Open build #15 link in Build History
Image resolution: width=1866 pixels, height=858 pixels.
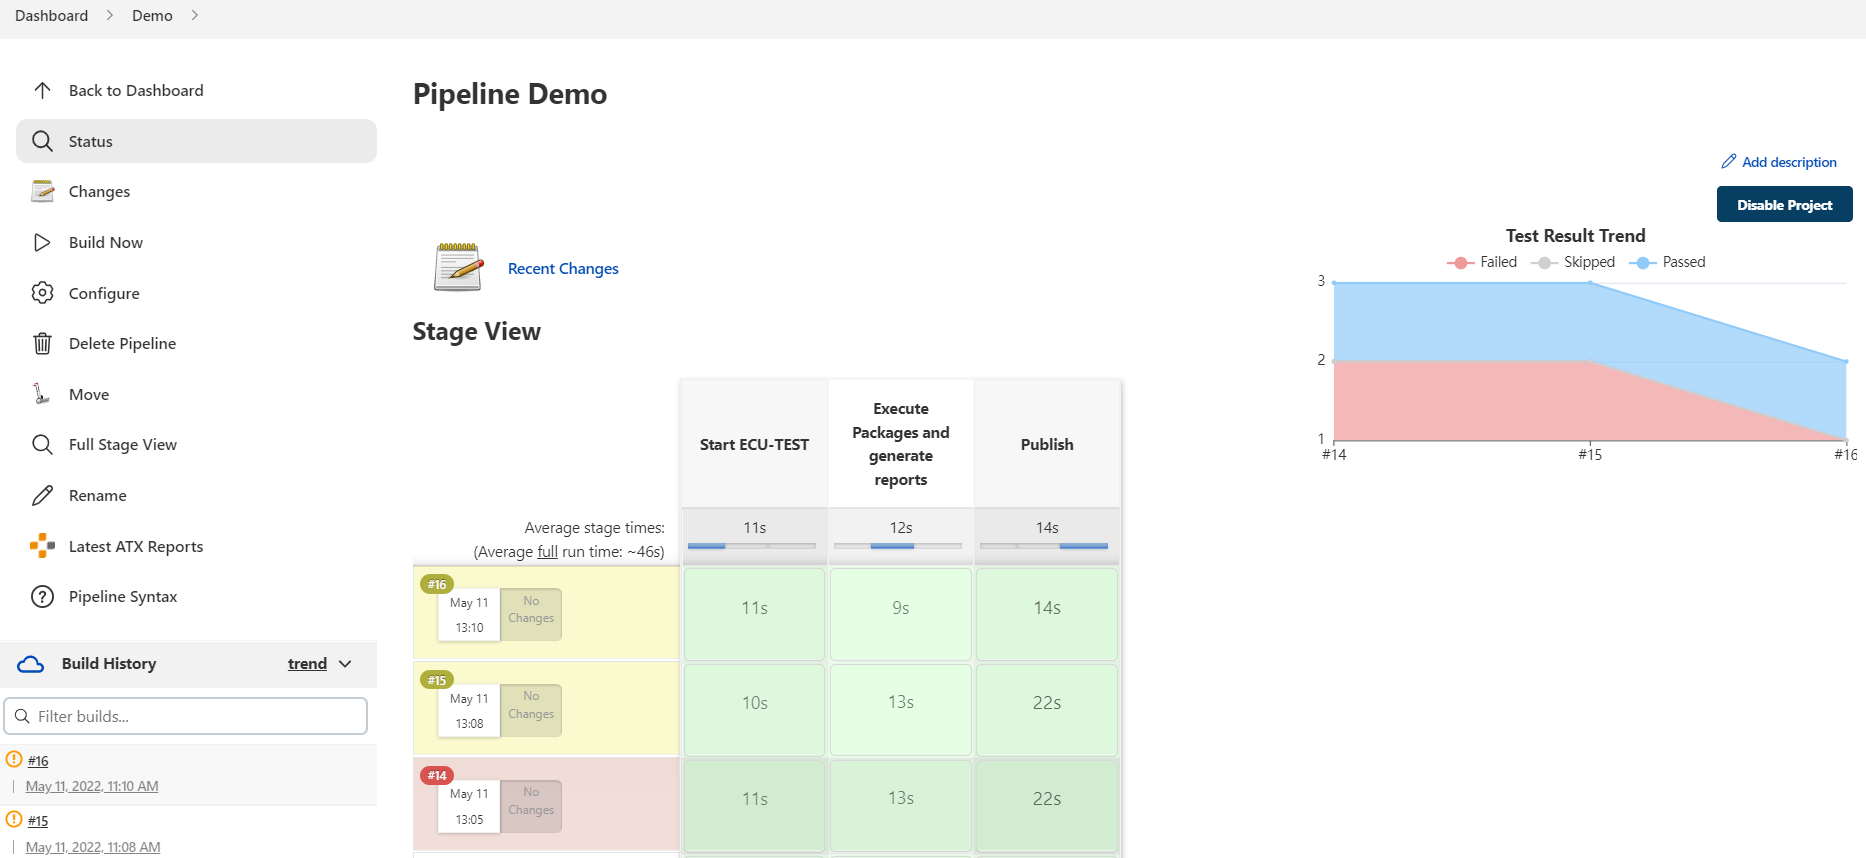(x=38, y=821)
